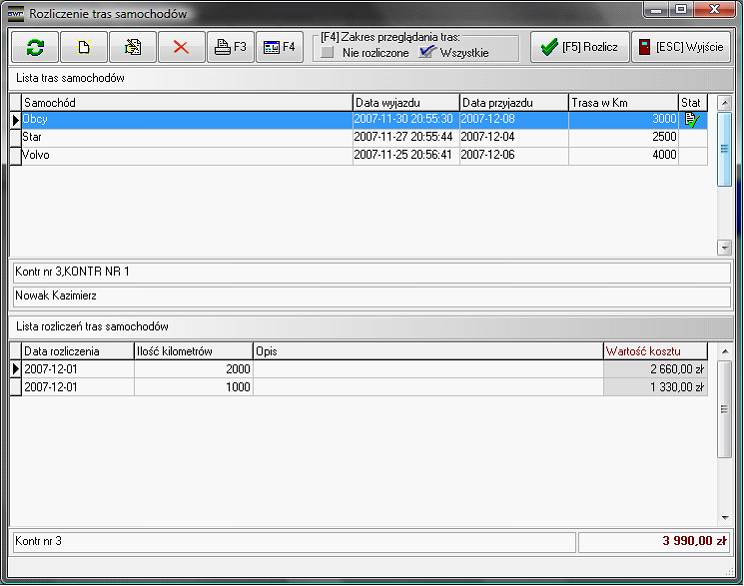Click the green refresh arrows icon

tap(35, 47)
